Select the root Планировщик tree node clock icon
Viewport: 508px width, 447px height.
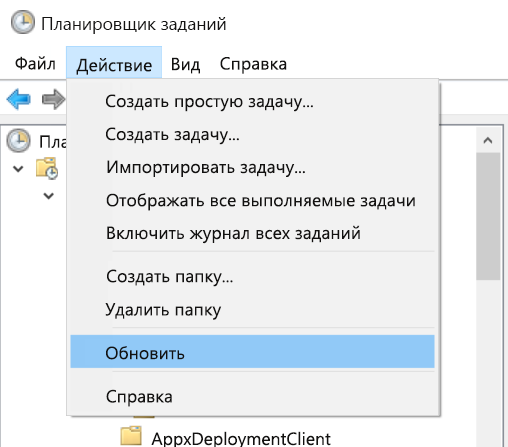[x=19, y=141]
